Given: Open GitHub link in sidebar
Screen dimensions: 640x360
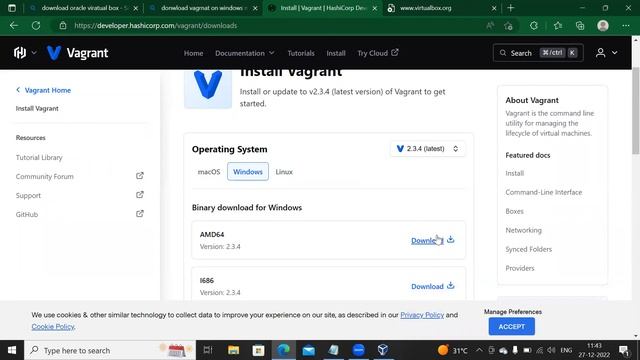Looking at the screenshot, I should pyautogui.click(x=27, y=214).
